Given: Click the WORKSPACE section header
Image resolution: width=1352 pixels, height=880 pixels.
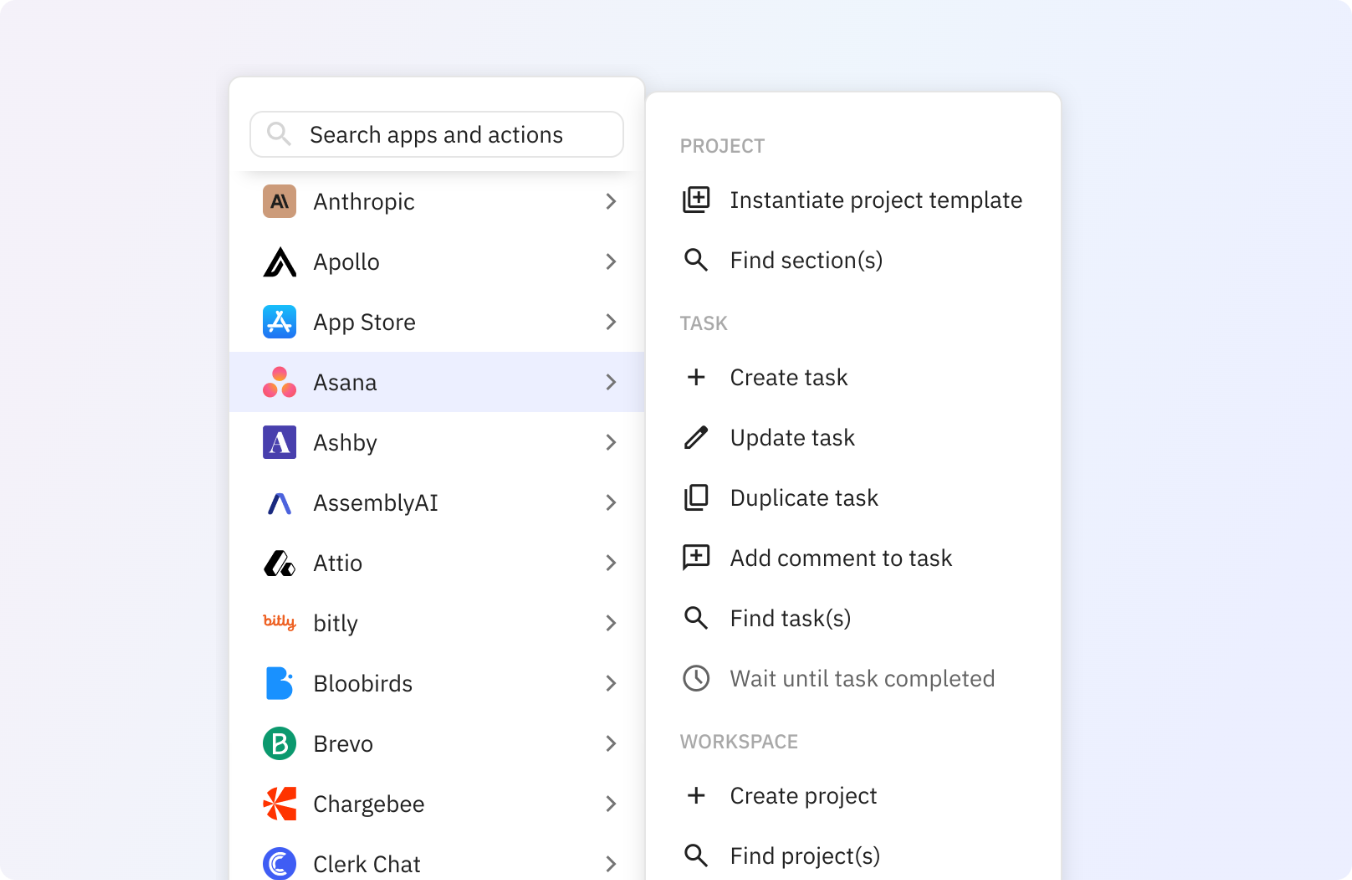Looking at the screenshot, I should (739, 742).
